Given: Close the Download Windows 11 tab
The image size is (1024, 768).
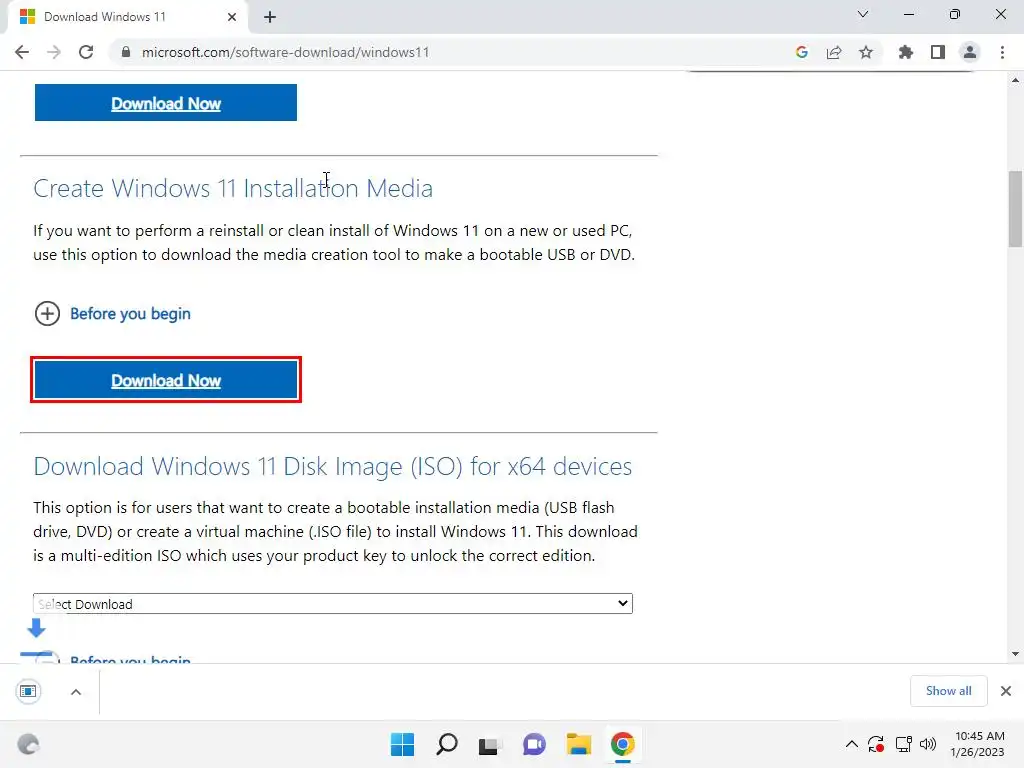Looking at the screenshot, I should (232, 17).
